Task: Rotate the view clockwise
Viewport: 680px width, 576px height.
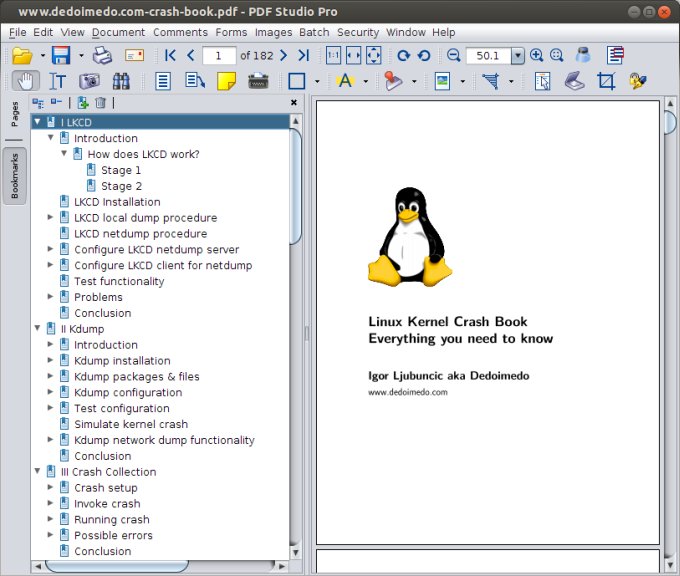Action: (x=404, y=56)
